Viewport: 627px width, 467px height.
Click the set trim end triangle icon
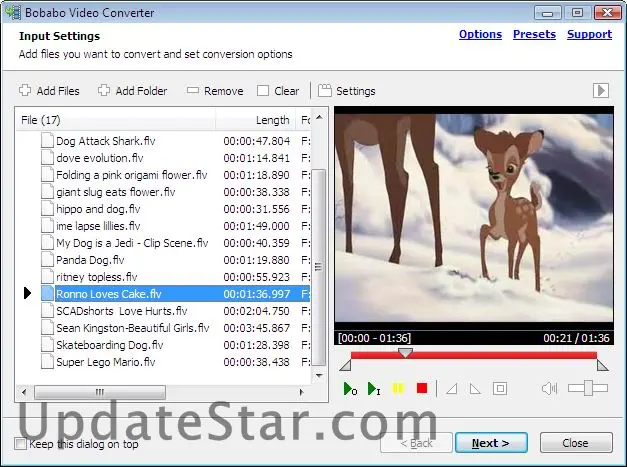click(475, 388)
